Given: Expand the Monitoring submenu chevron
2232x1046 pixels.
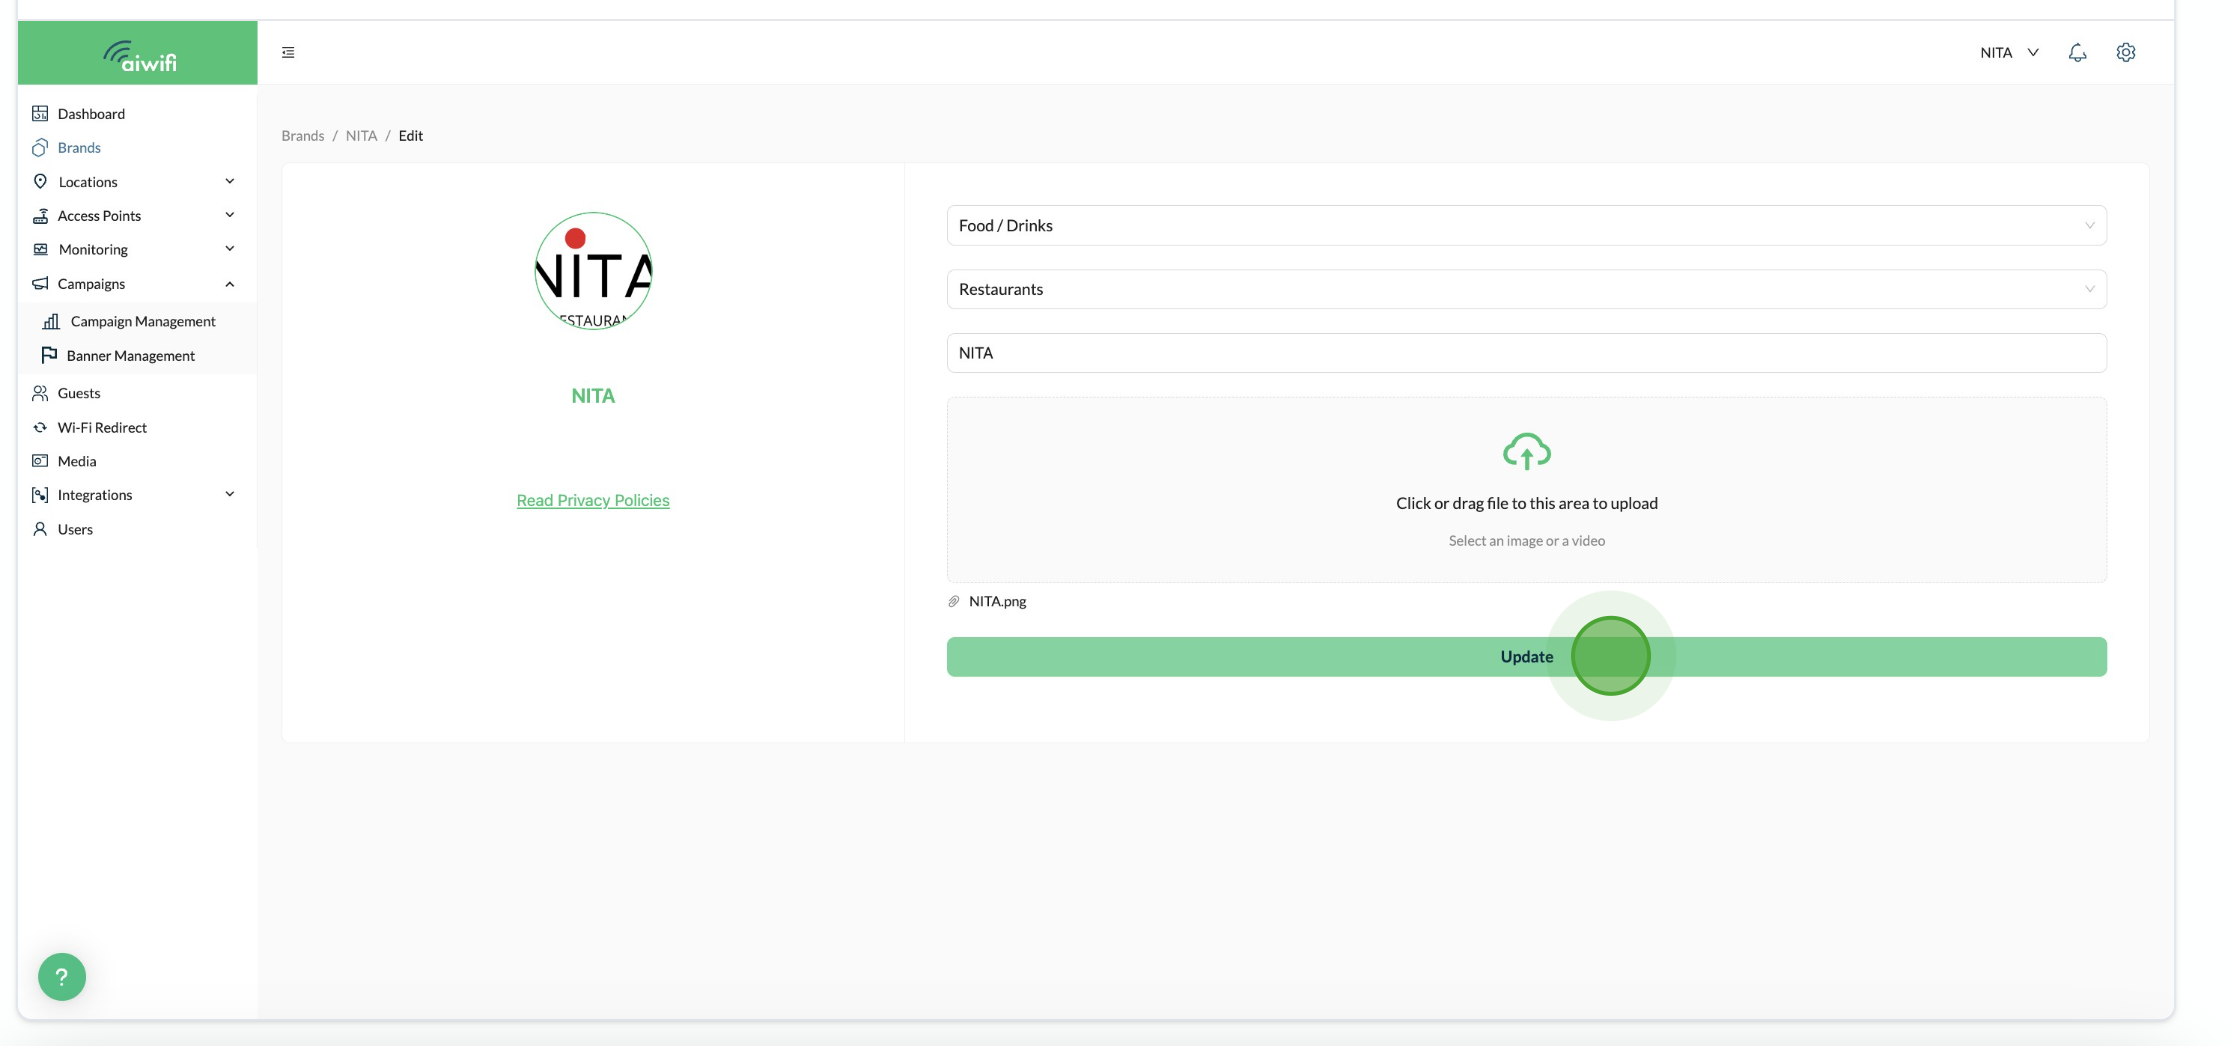Looking at the screenshot, I should [x=230, y=249].
